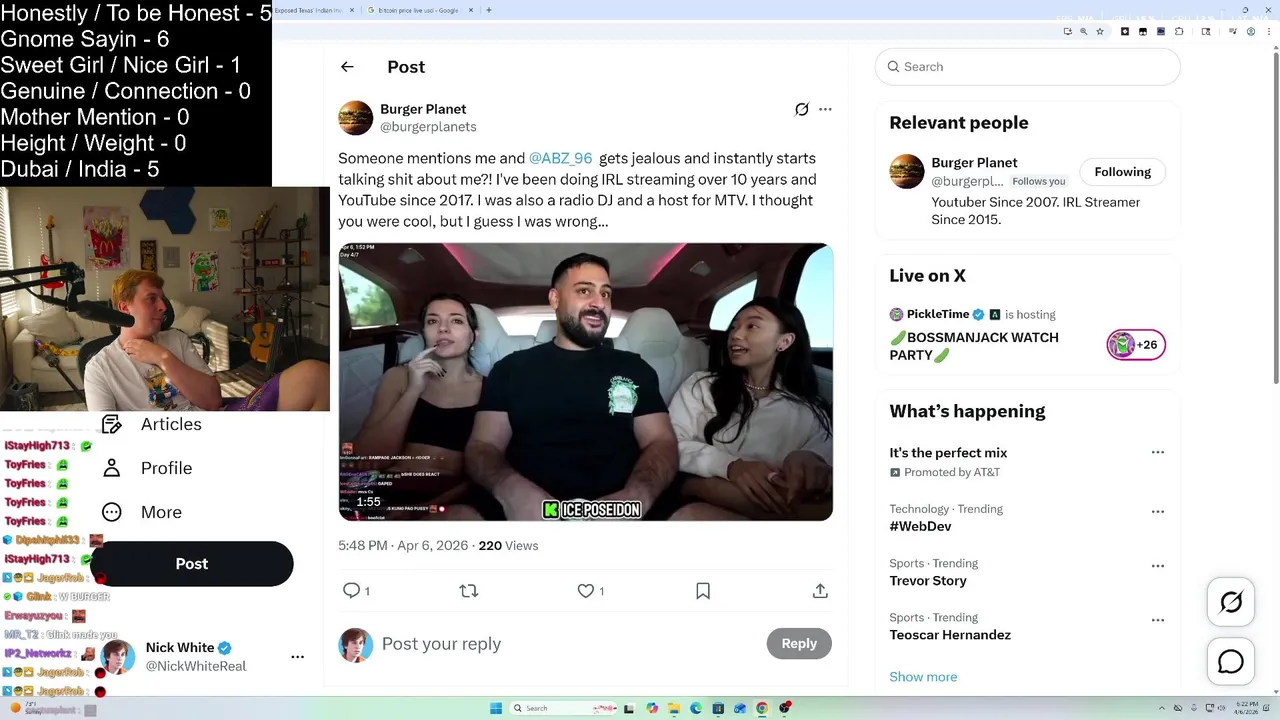The width and height of the screenshot is (1280, 720).
Task: Open the taskbar clock at 6:22 PM
Action: pos(1246,708)
